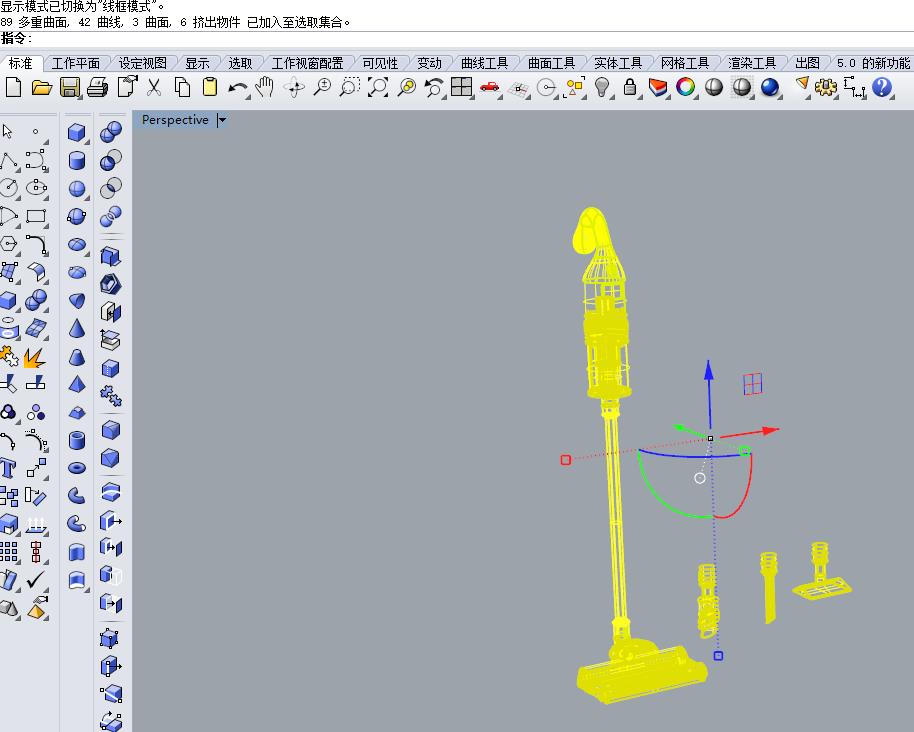Screen dimensions: 914x732
Task: Select the Rotate view tool
Action: (294, 87)
